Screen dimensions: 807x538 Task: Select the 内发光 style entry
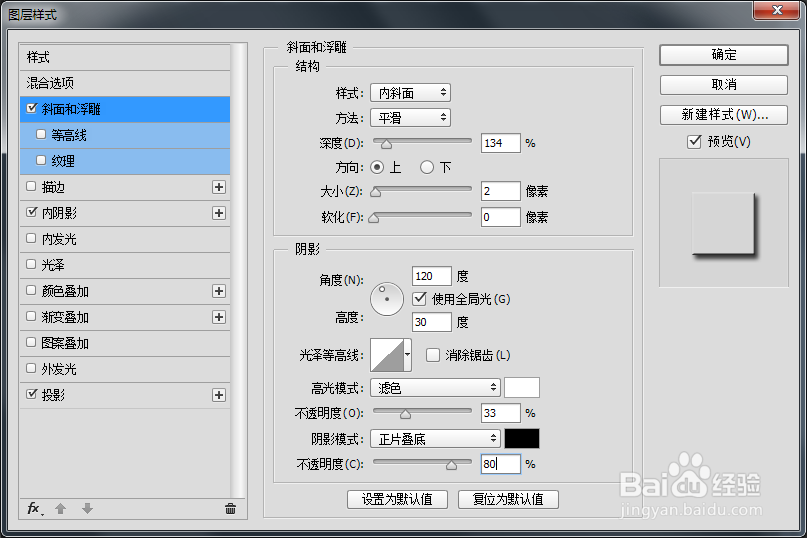coord(125,239)
